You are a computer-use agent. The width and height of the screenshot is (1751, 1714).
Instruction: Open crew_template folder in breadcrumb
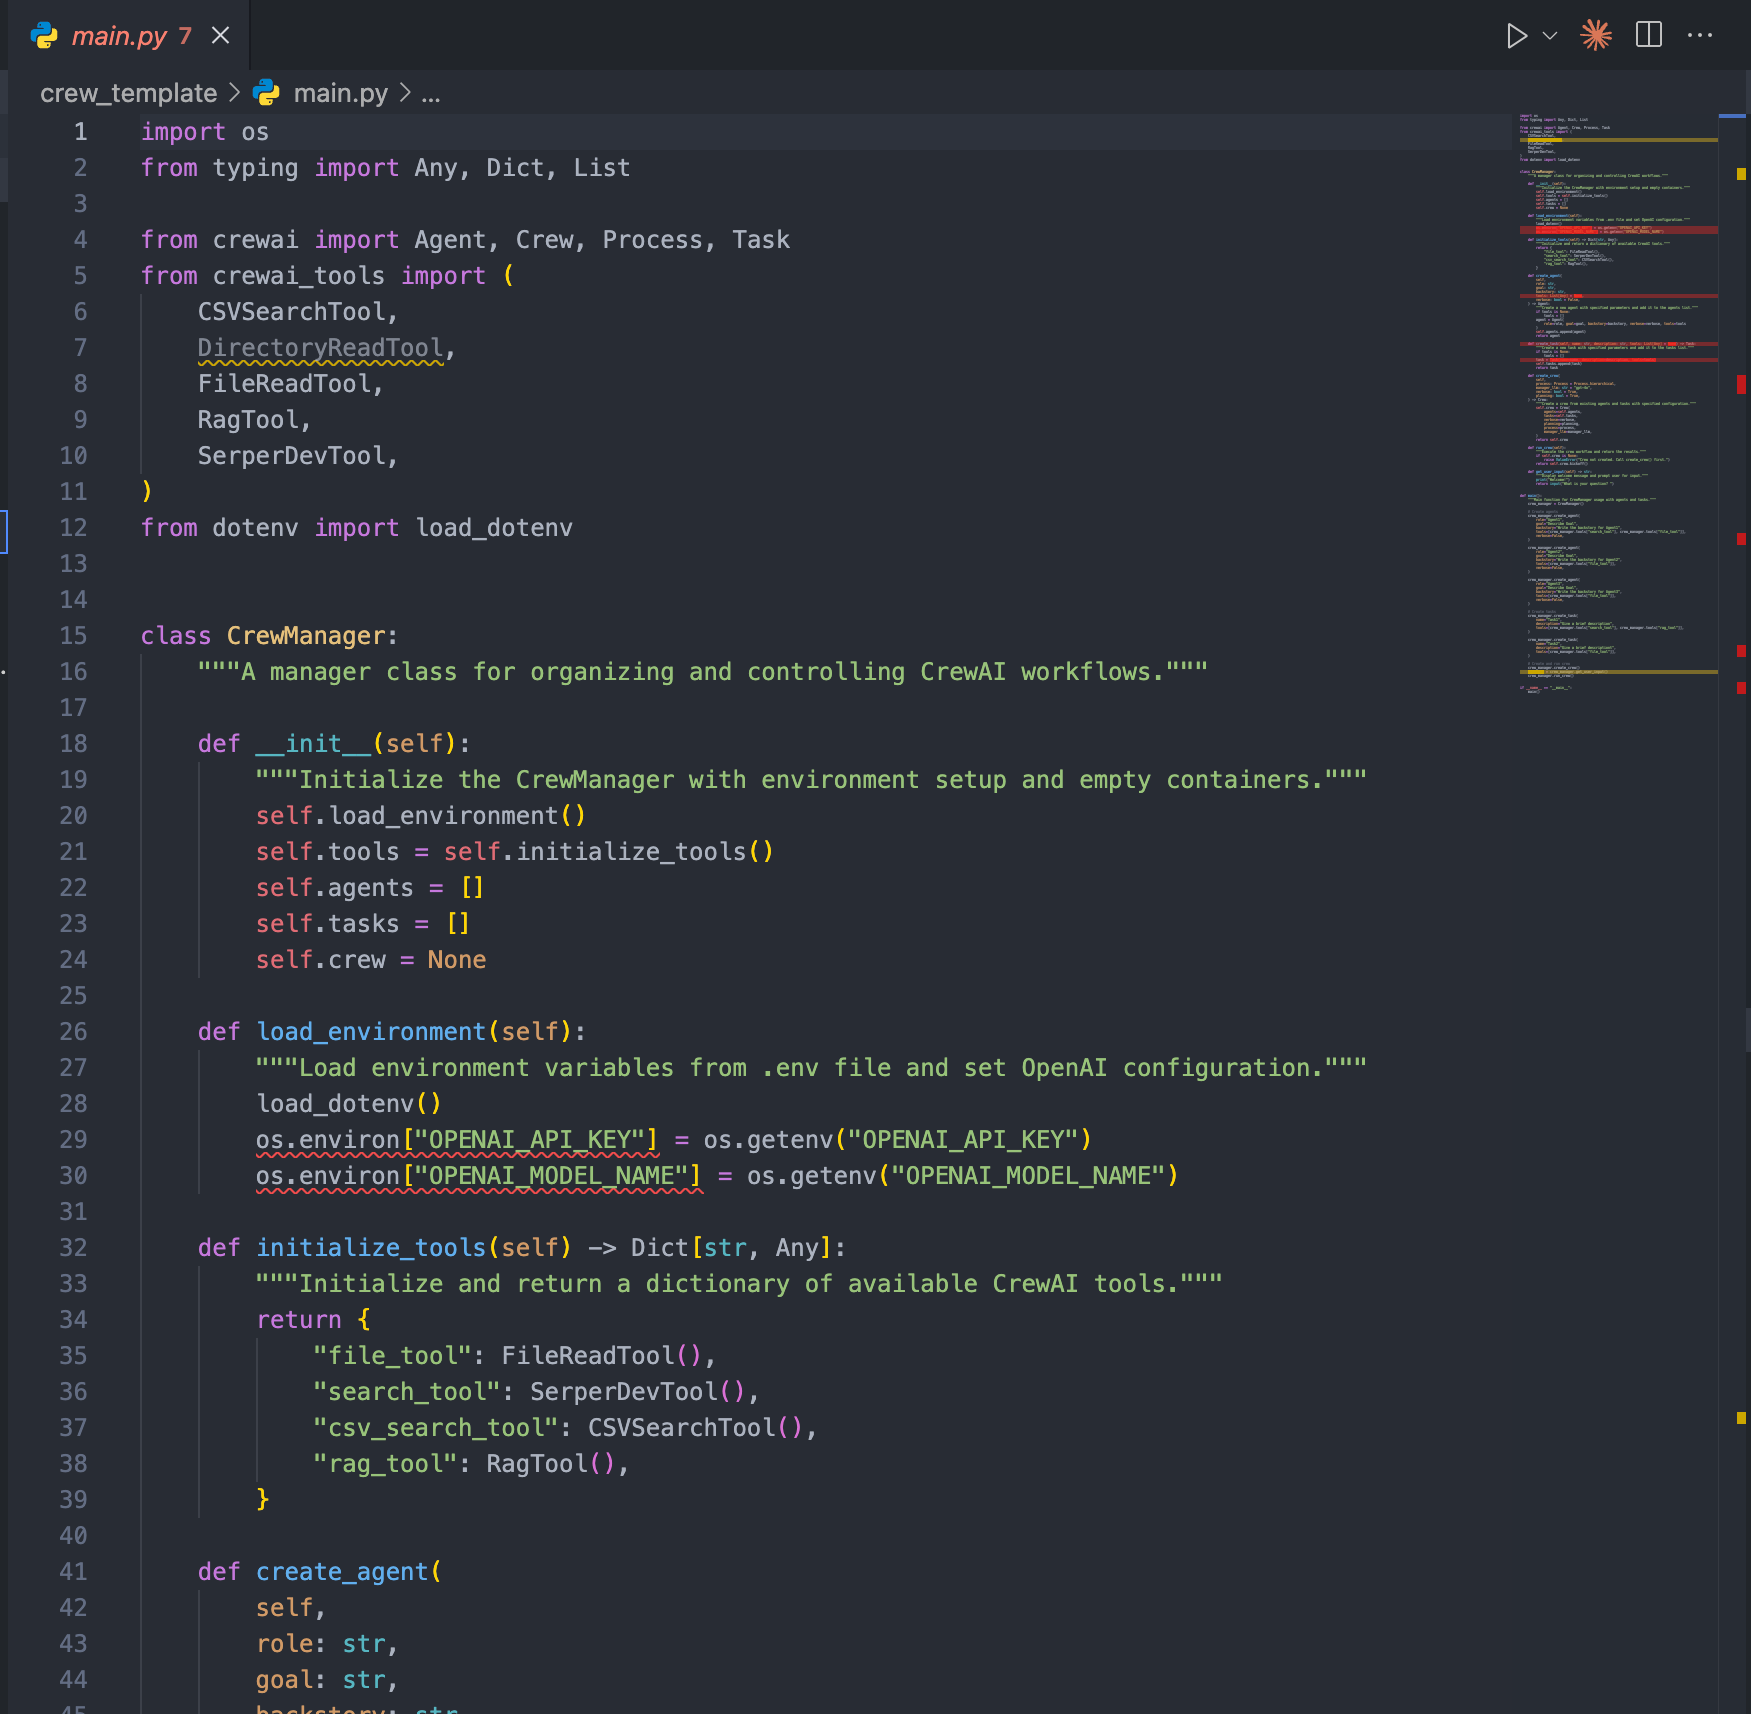coord(128,93)
